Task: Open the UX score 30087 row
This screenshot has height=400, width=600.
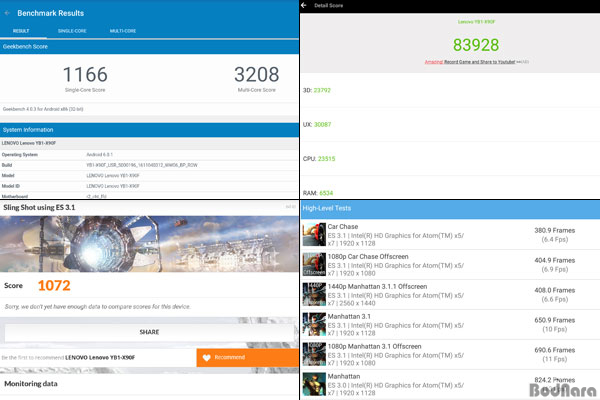Action: [450, 124]
